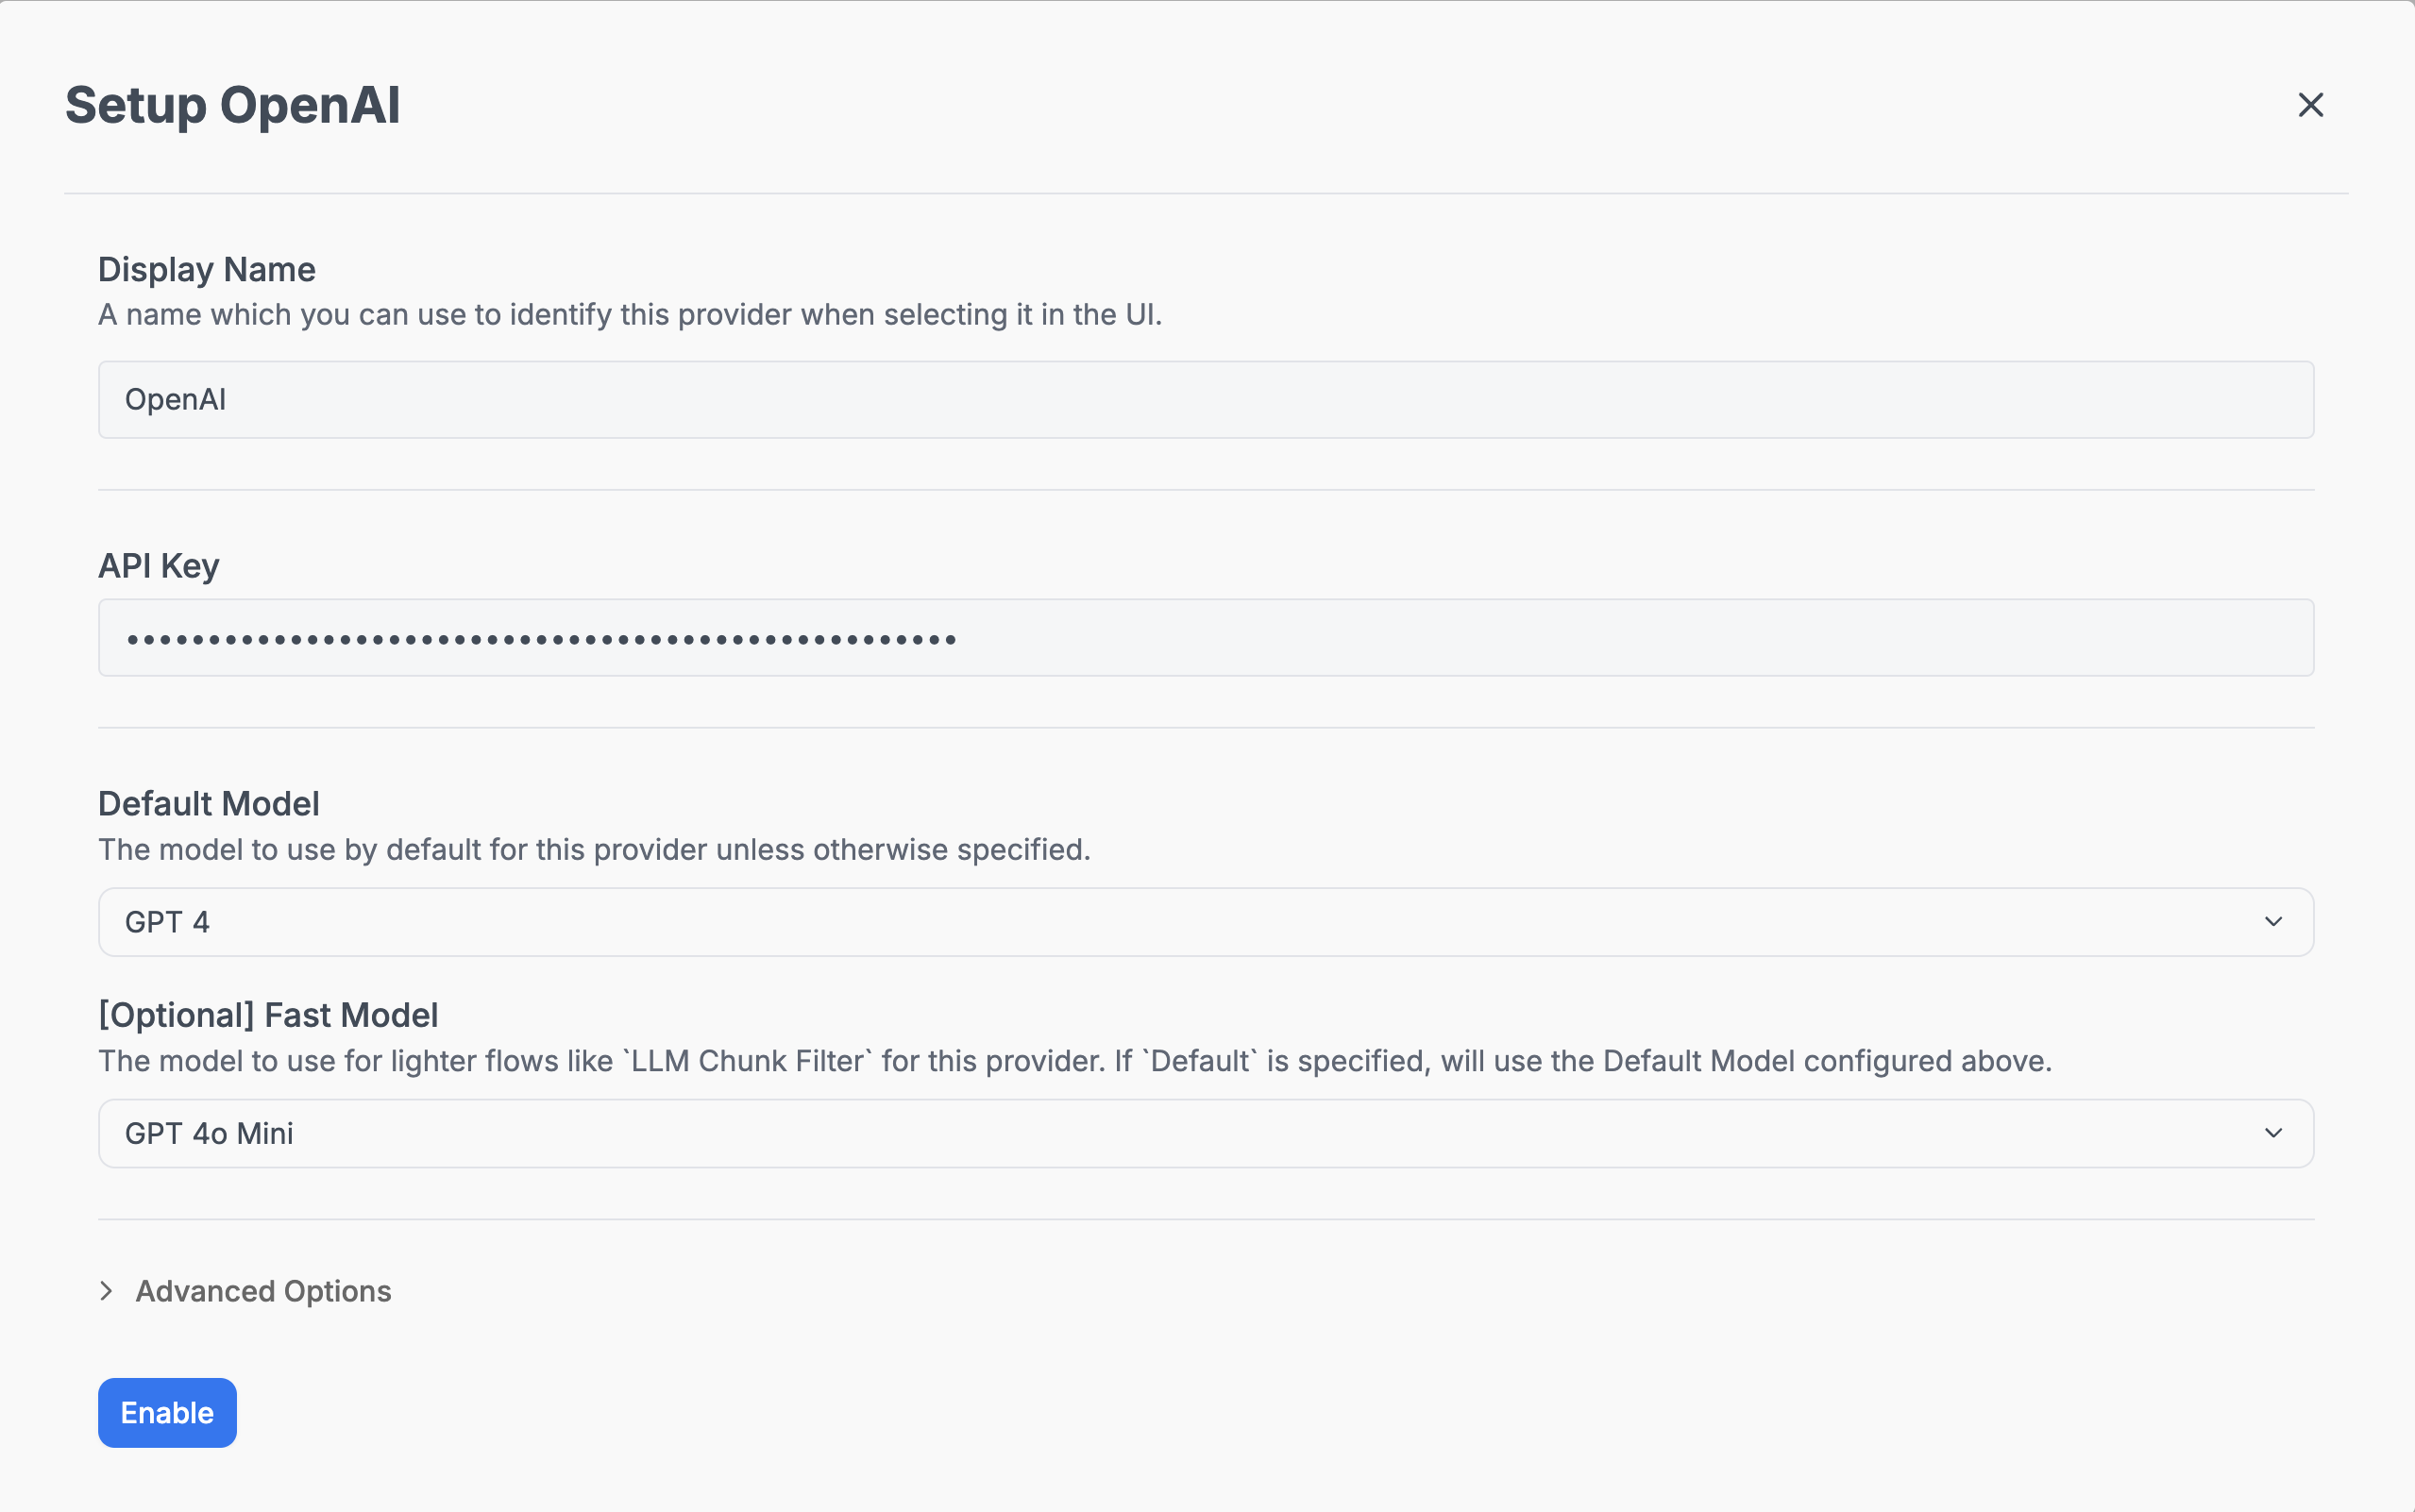Focus the Display Name input field
The image size is (2415, 1512).
1205,400
